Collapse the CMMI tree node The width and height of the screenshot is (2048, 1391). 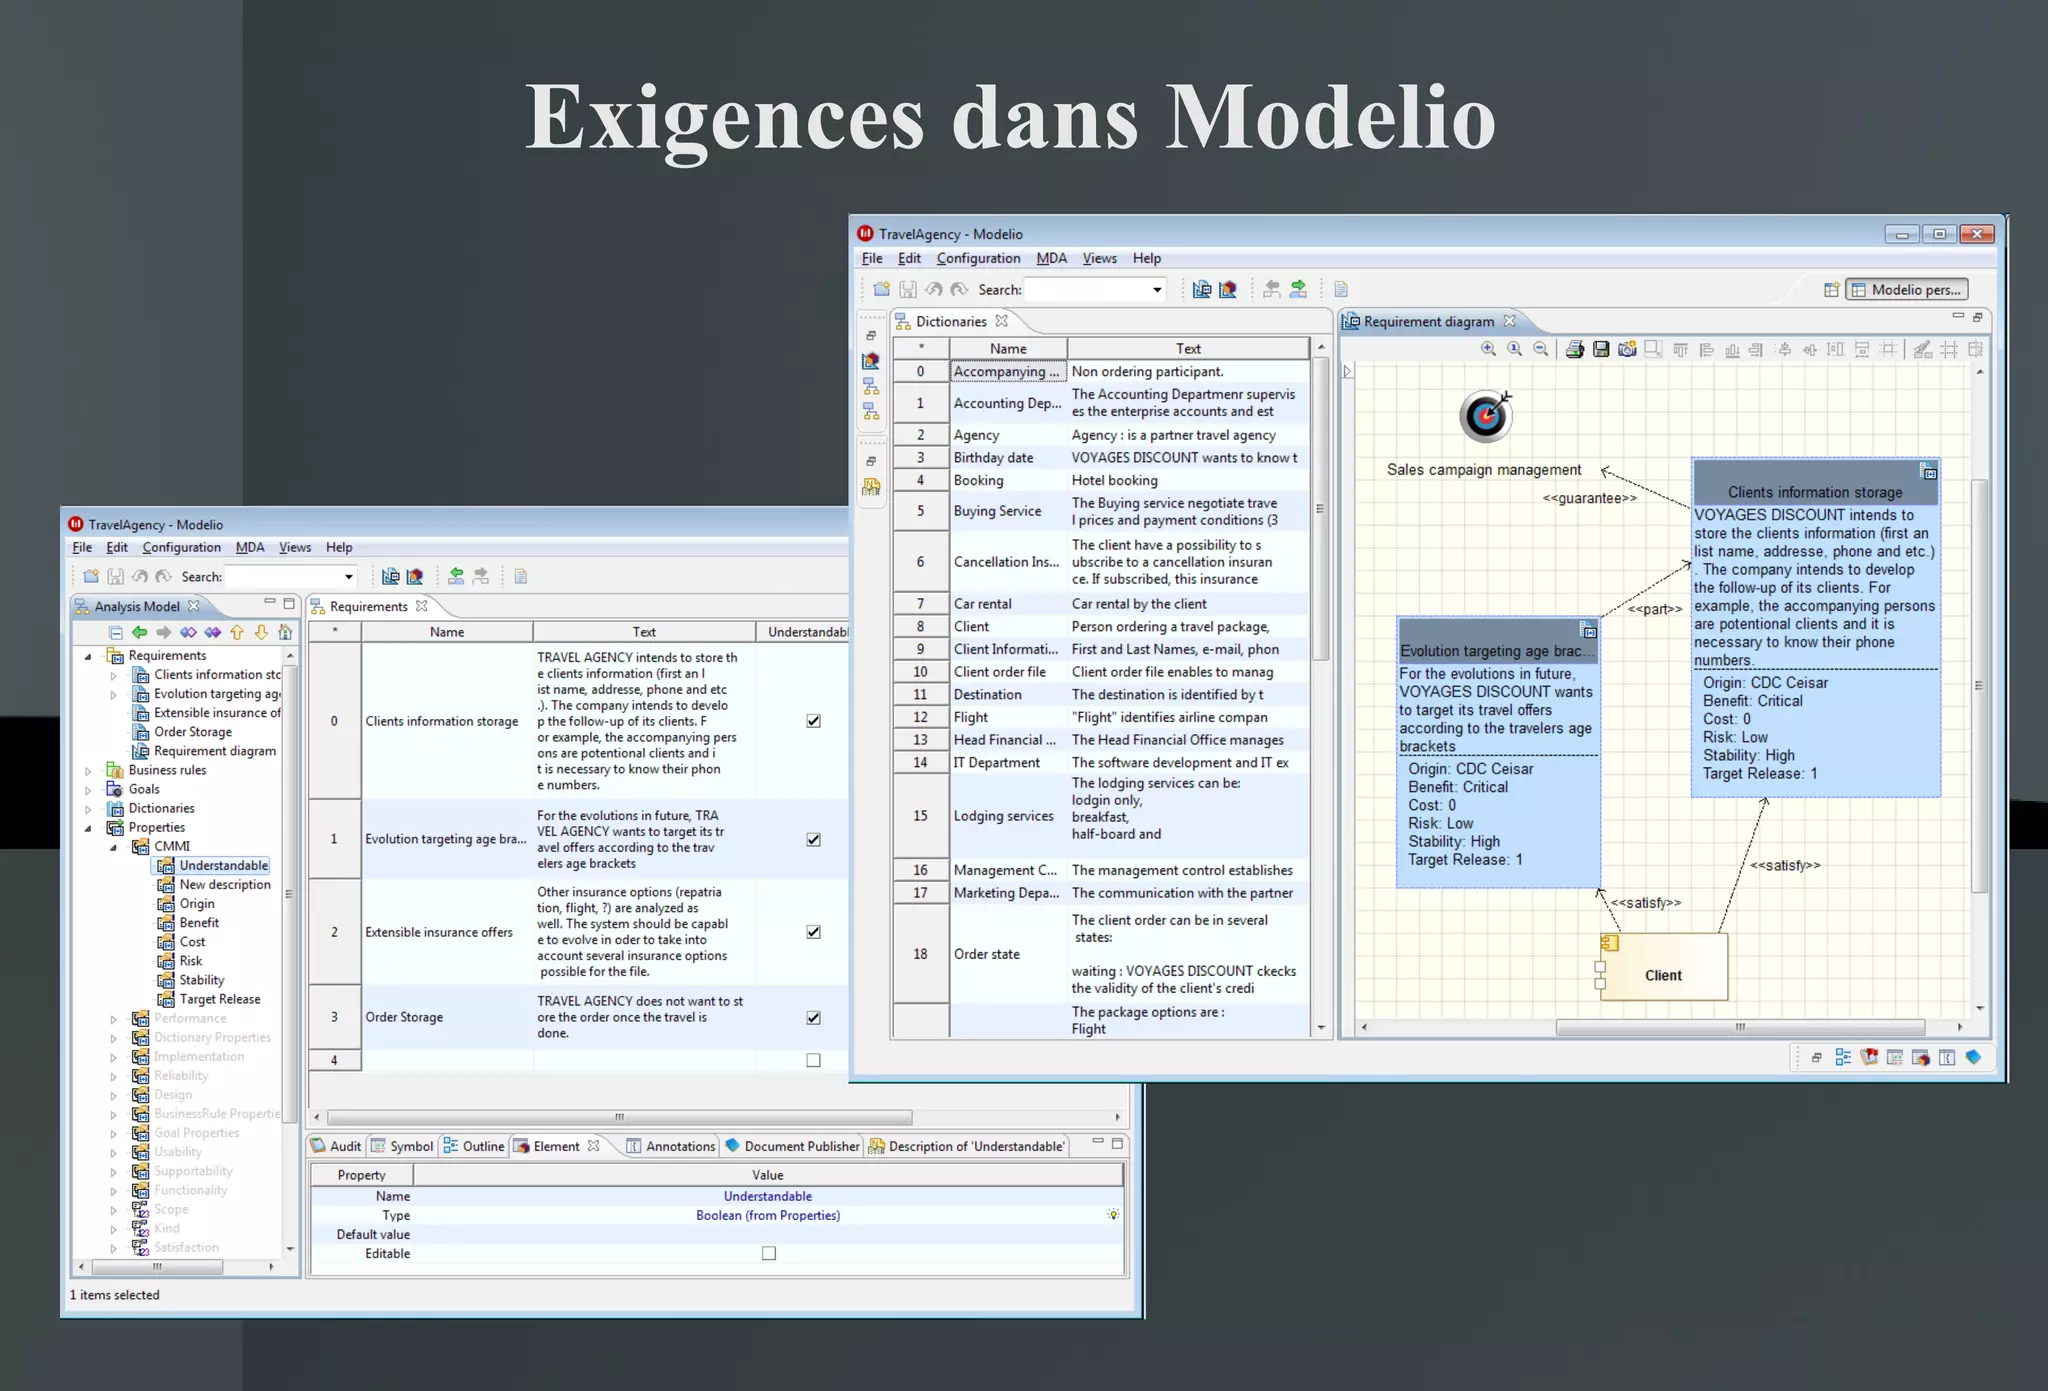(x=113, y=847)
